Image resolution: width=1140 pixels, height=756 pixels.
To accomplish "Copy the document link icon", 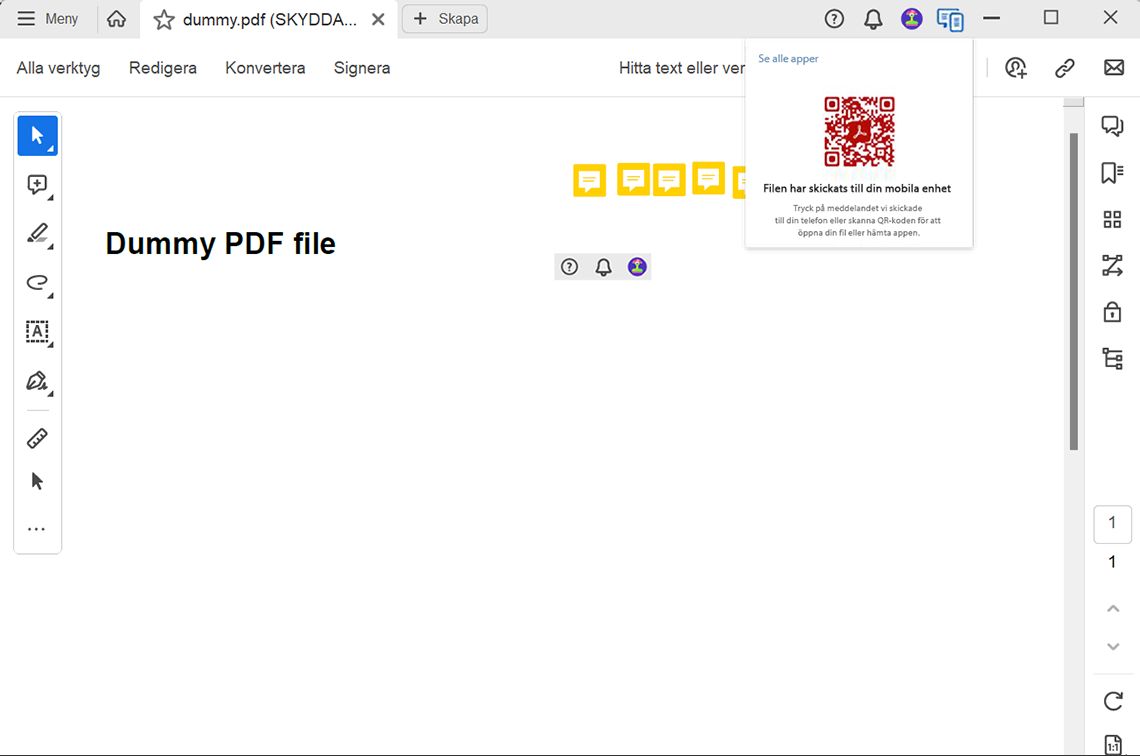I will [x=1064, y=68].
